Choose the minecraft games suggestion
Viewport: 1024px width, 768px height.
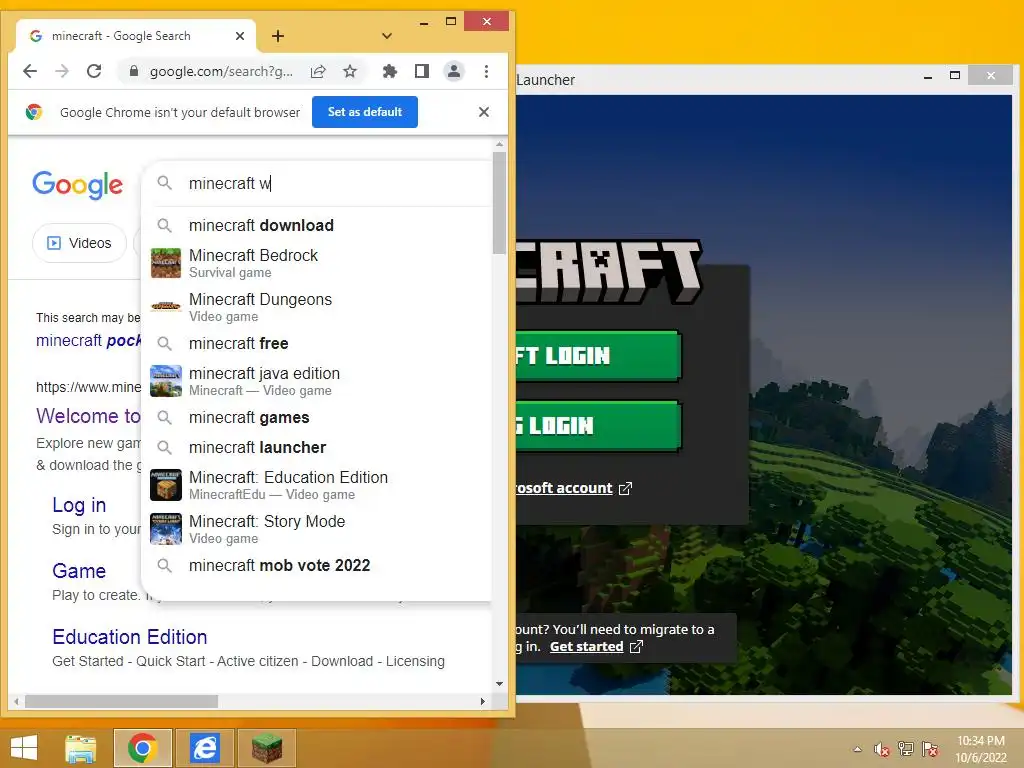click(x=317, y=417)
